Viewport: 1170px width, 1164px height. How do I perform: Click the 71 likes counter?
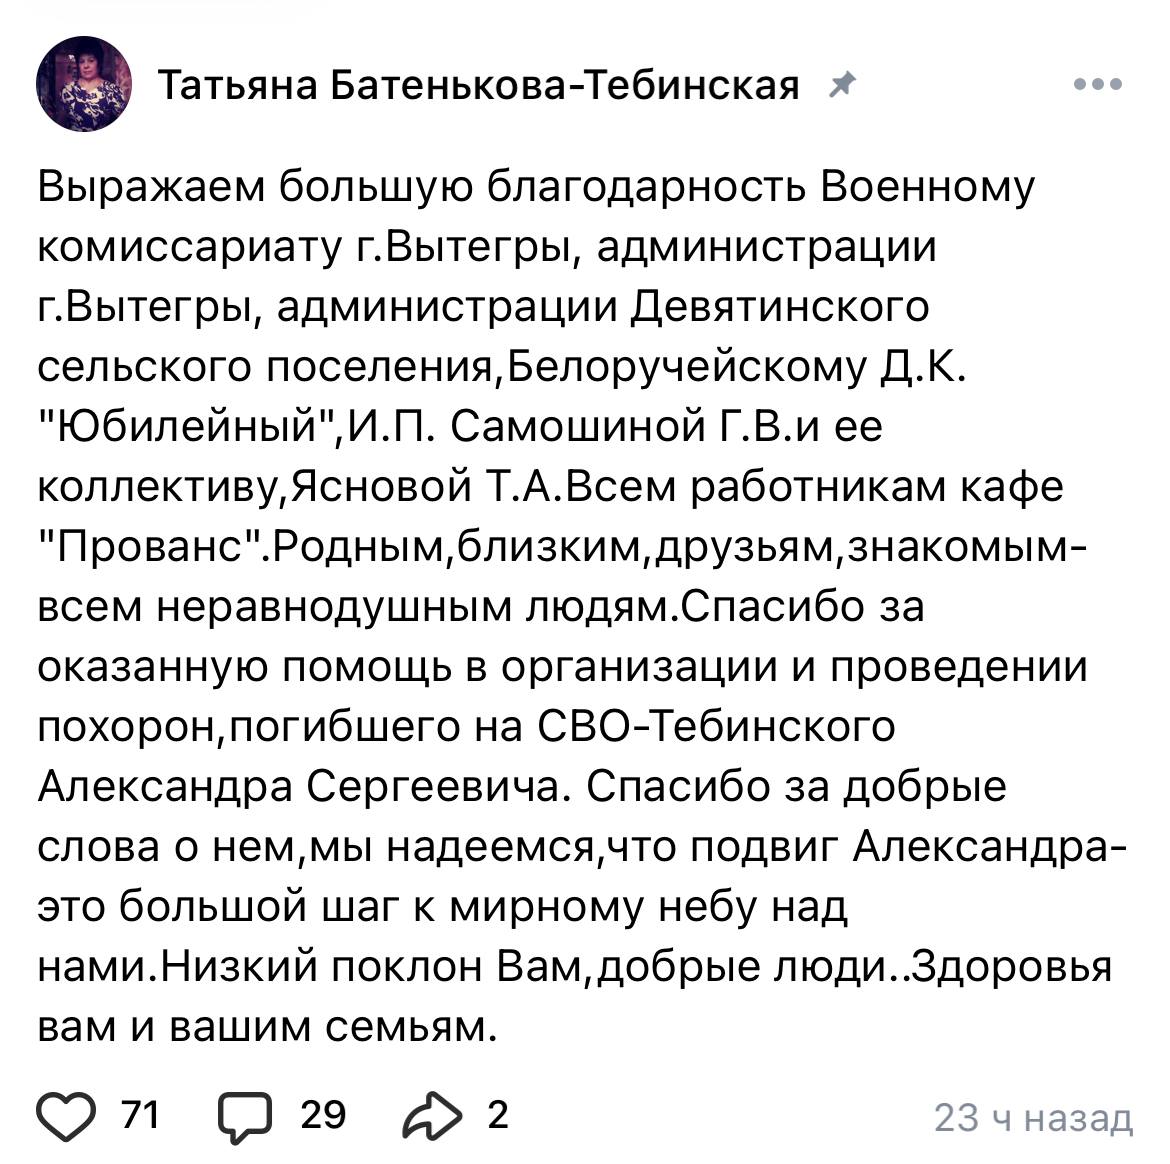tap(141, 1115)
